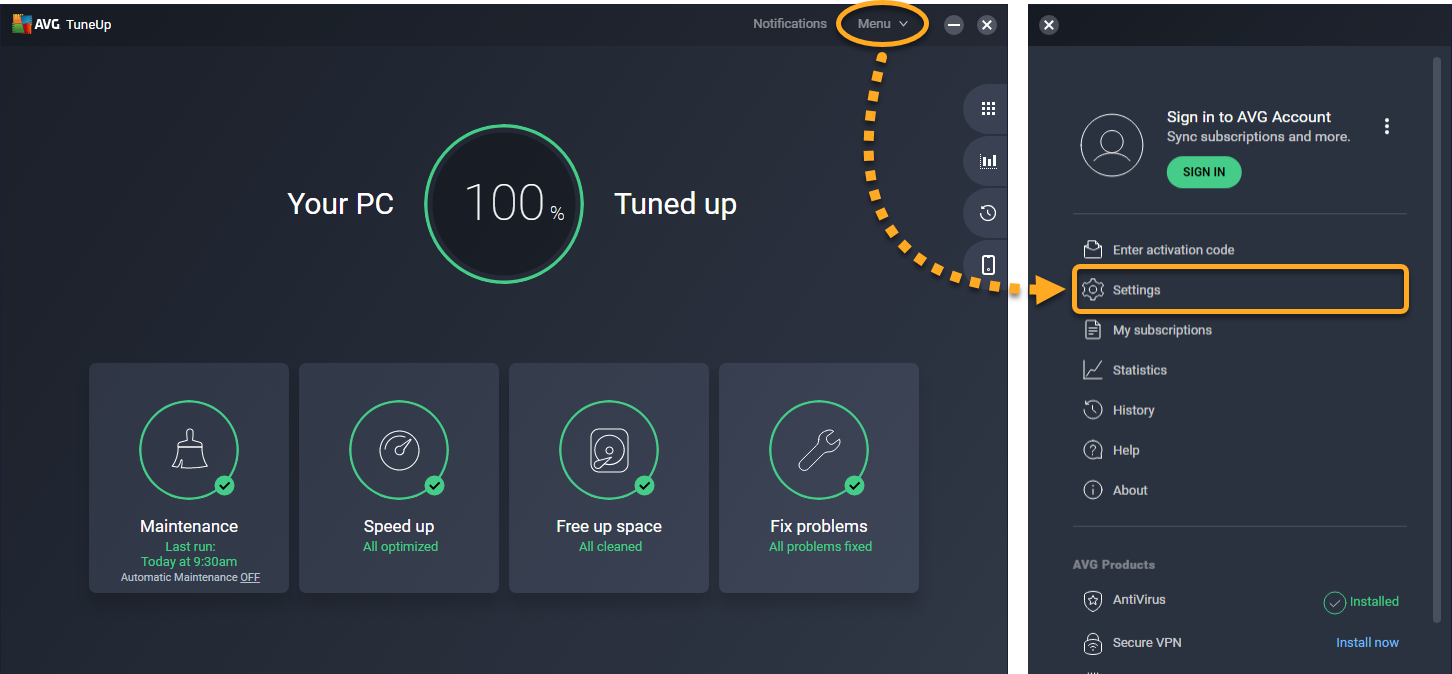The height and width of the screenshot is (674, 1452).
Task: Click the statistics bar chart side icon
Action: (x=988, y=161)
